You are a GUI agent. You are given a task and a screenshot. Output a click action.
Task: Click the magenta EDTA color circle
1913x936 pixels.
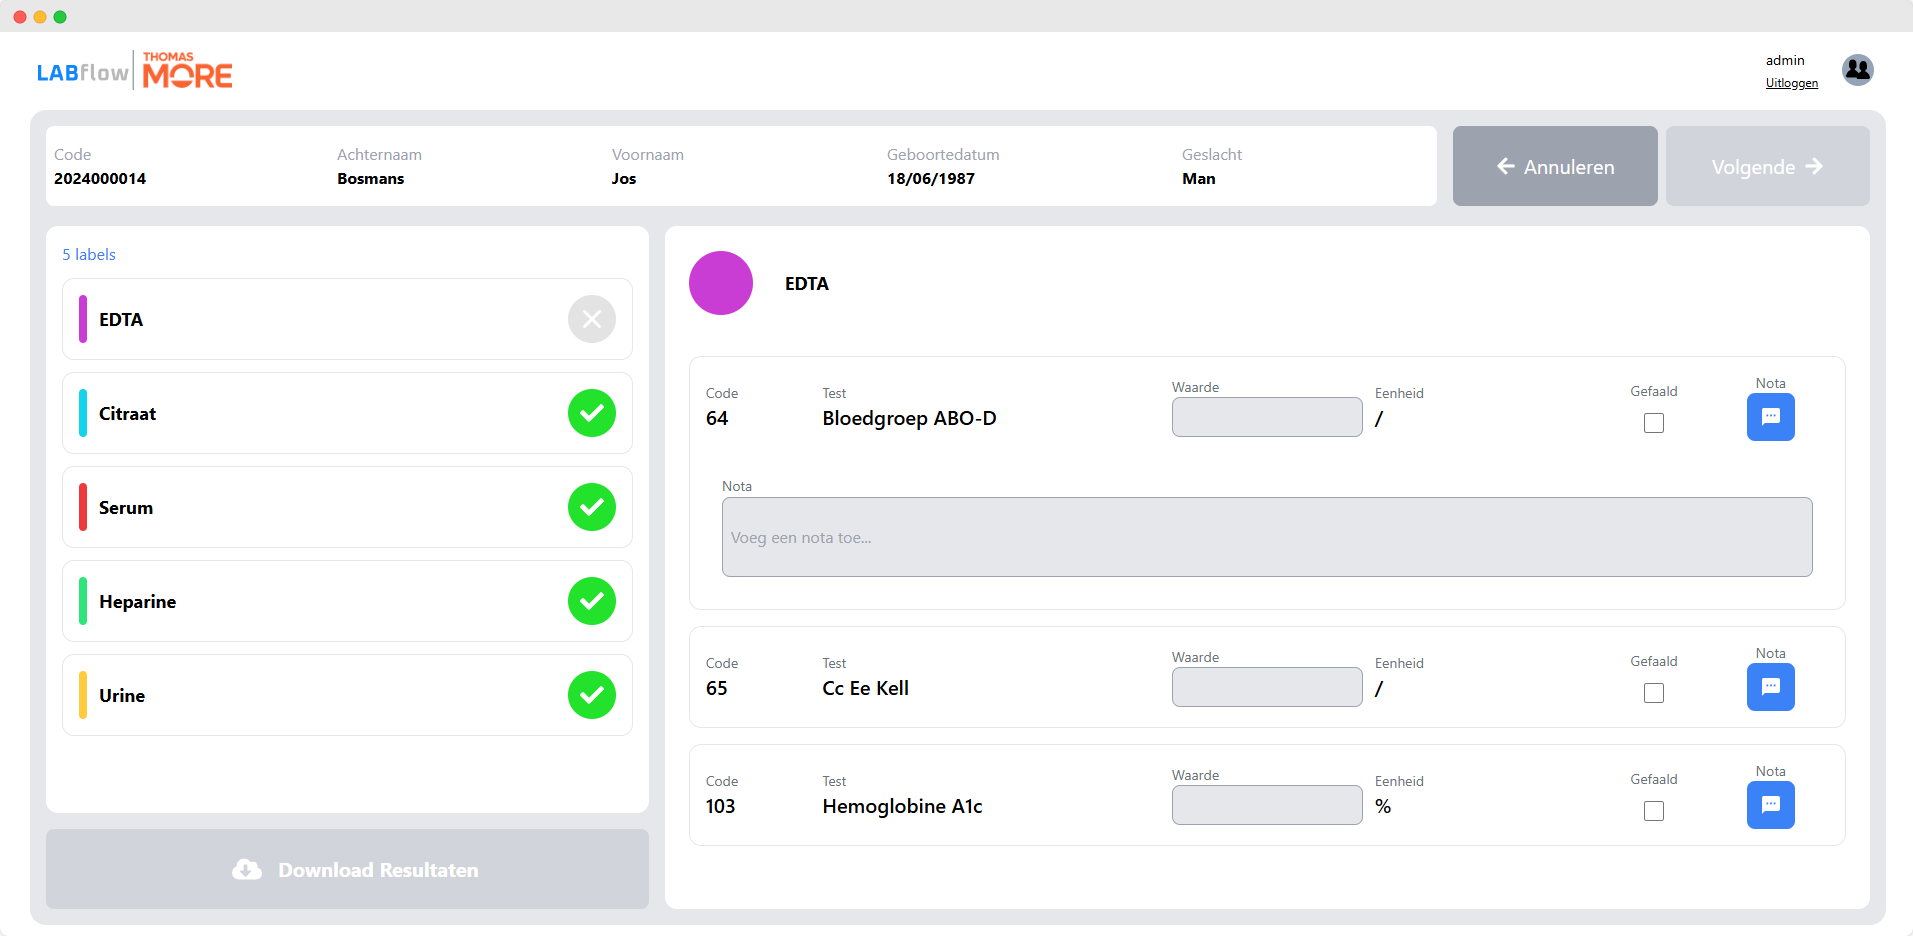click(x=720, y=283)
